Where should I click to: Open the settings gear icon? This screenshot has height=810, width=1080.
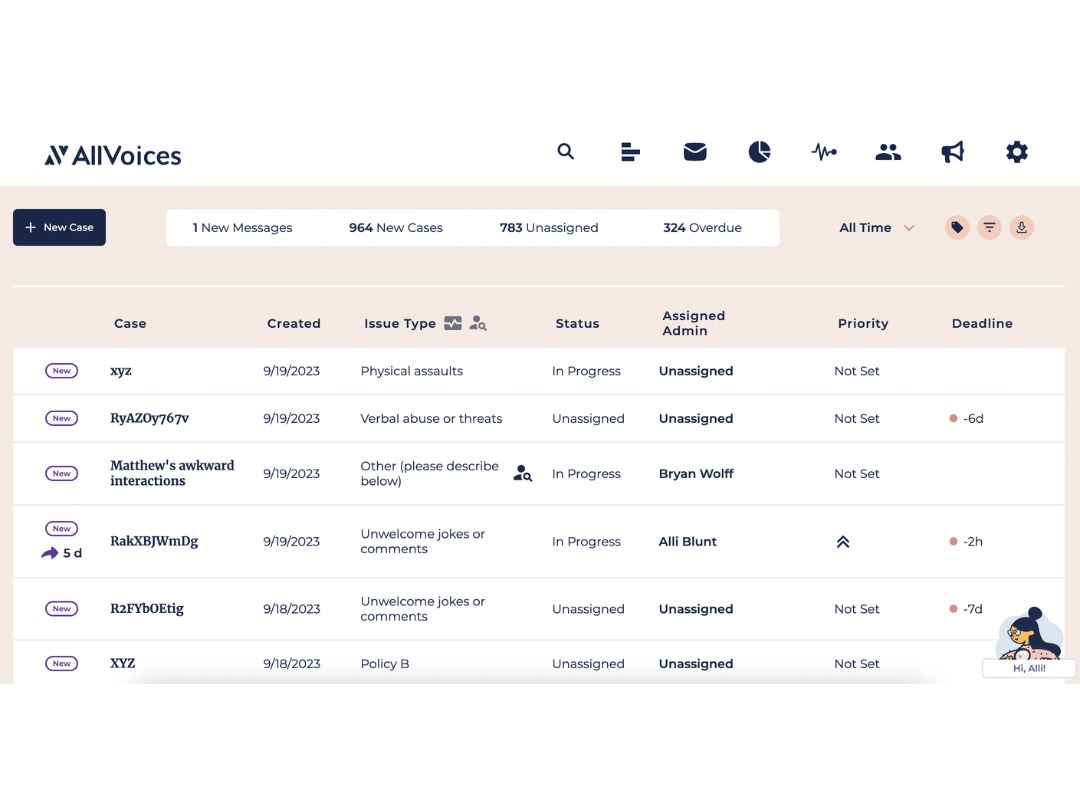tap(1017, 152)
